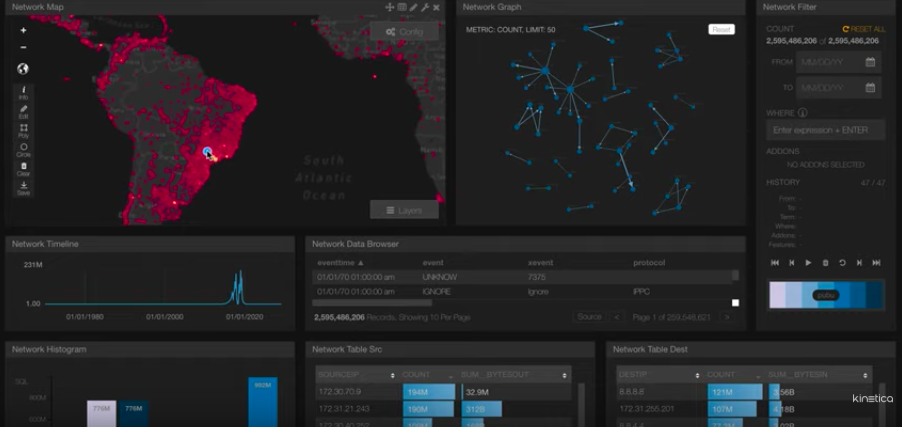Click RESET ALL in Network Filter
Screen dimensions: 902x427
coord(864,29)
